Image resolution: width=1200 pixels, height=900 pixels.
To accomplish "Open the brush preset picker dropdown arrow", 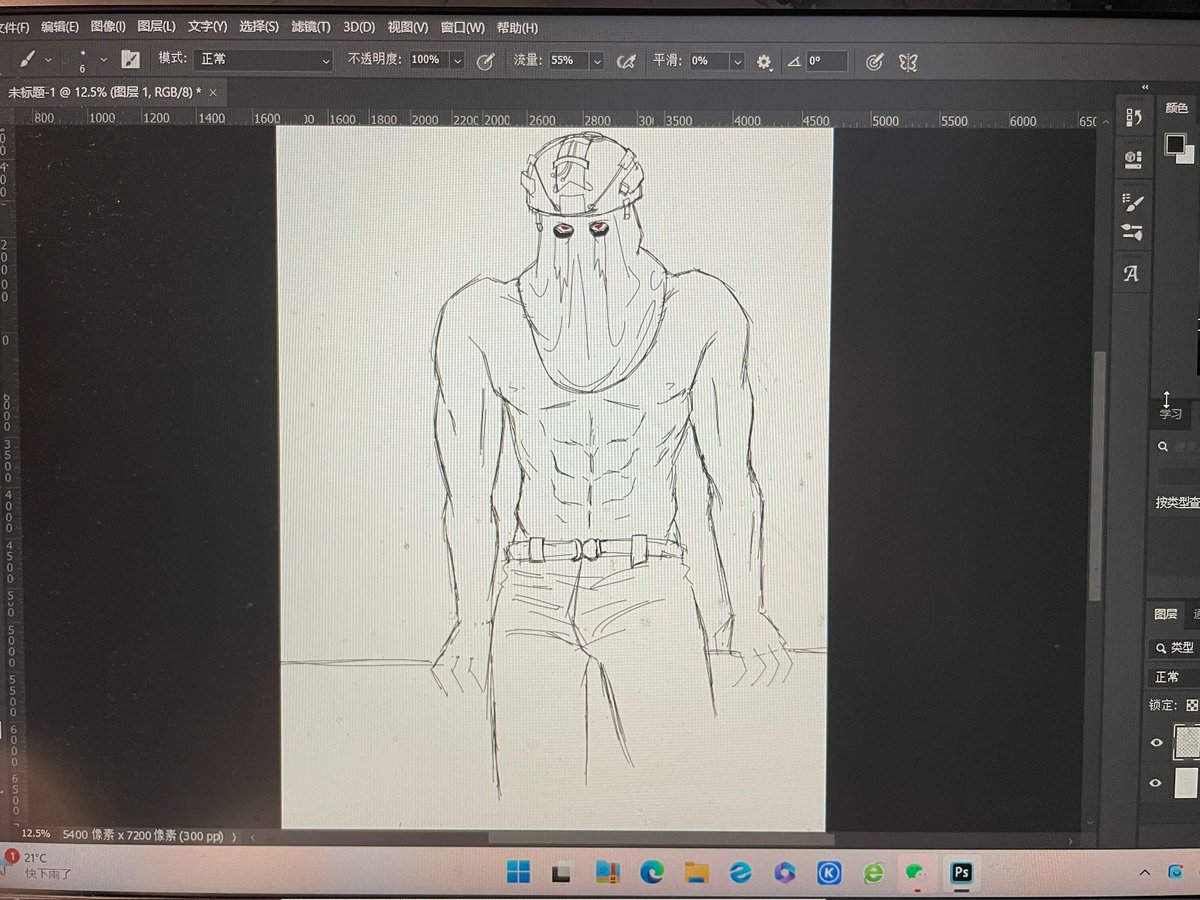I will point(103,59).
